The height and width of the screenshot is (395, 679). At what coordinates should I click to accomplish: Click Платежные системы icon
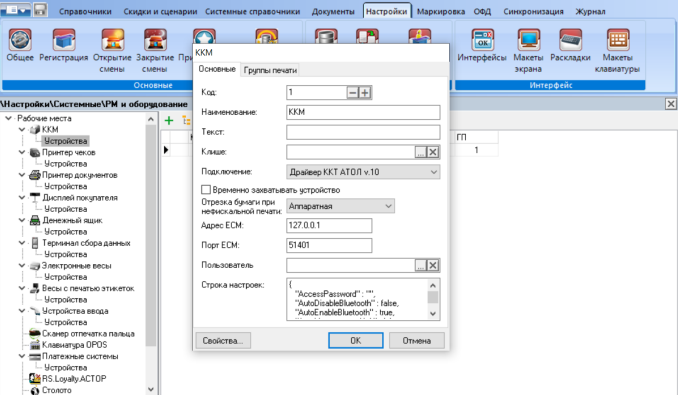[35, 356]
